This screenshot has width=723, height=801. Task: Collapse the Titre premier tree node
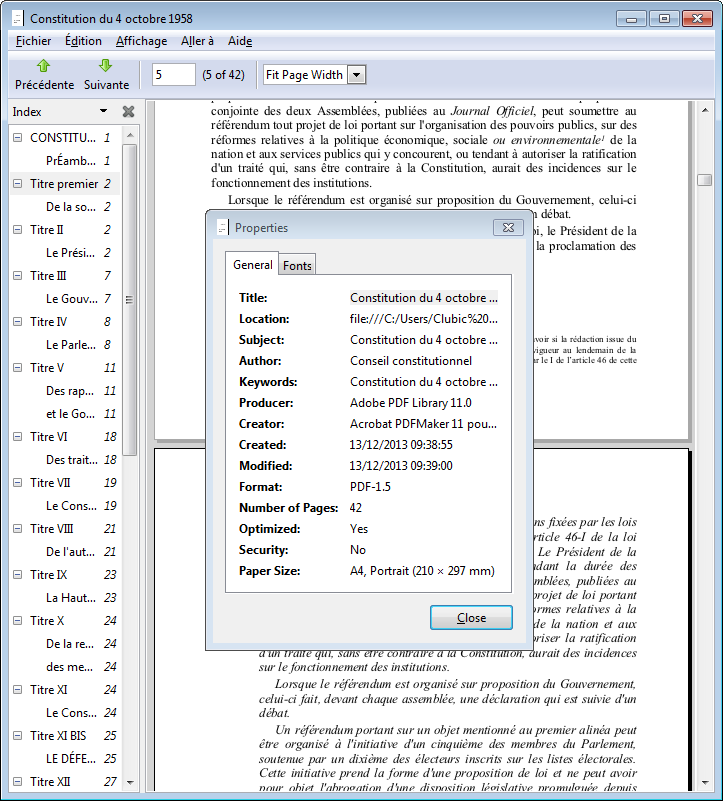click(17, 184)
